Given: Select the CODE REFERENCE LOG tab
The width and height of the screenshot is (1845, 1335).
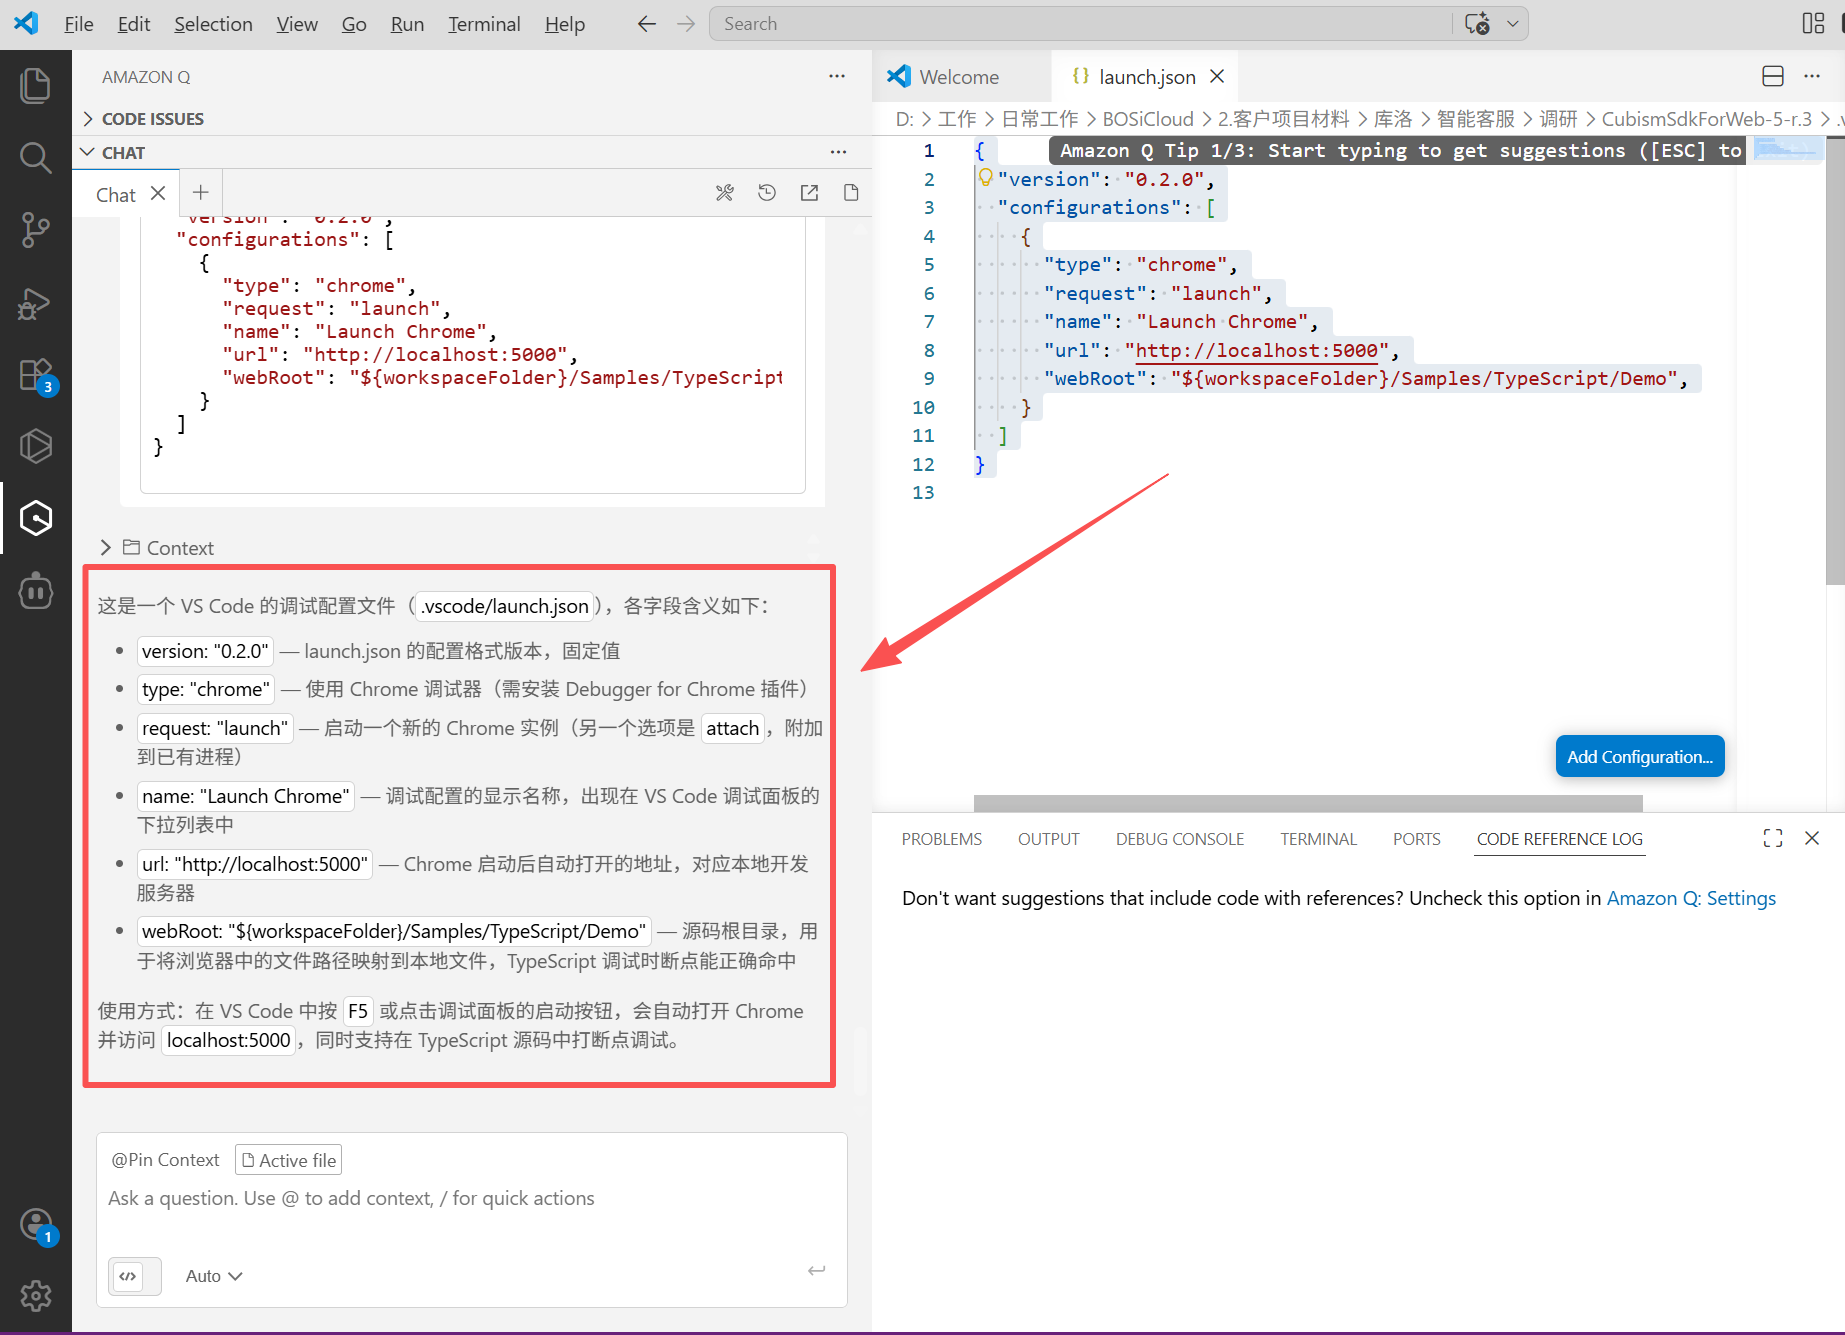Looking at the screenshot, I should pos(1560,839).
